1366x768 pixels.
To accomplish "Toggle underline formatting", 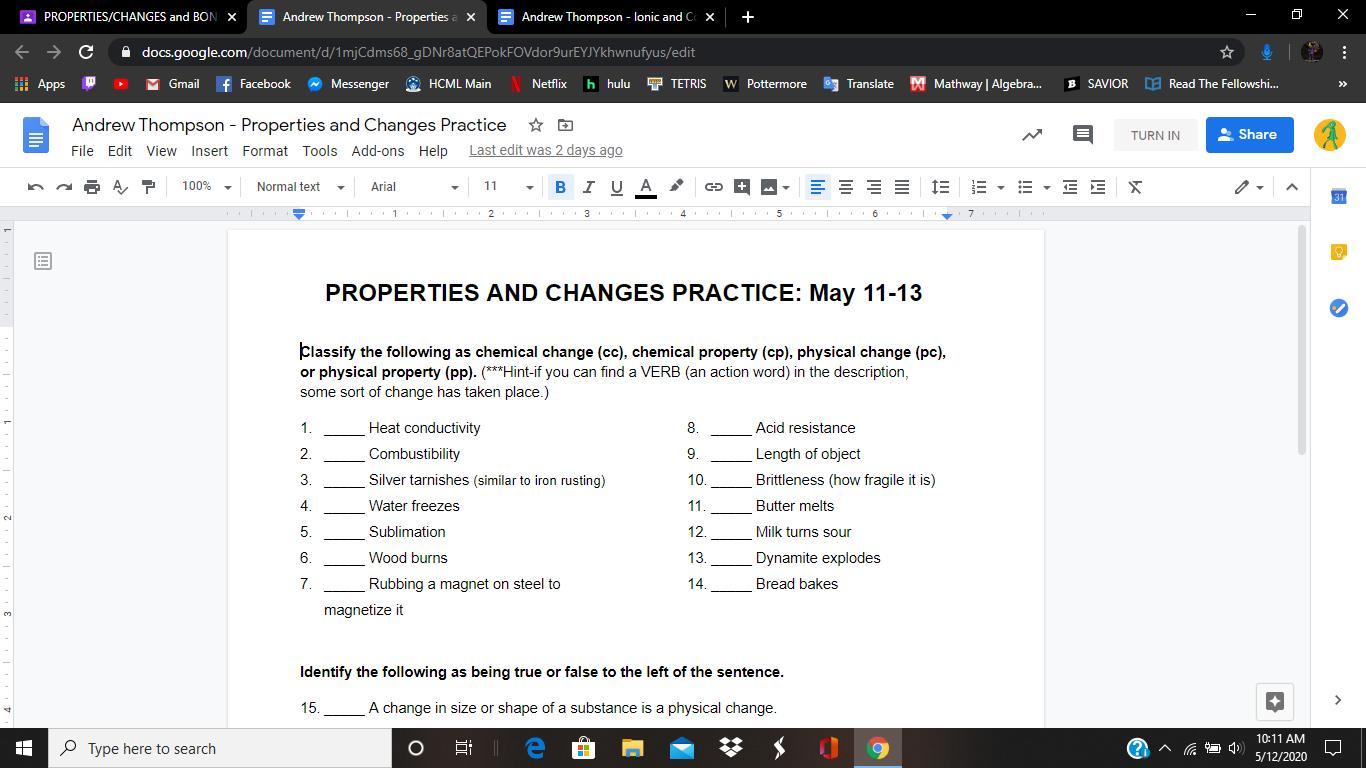I will (616, 187).
